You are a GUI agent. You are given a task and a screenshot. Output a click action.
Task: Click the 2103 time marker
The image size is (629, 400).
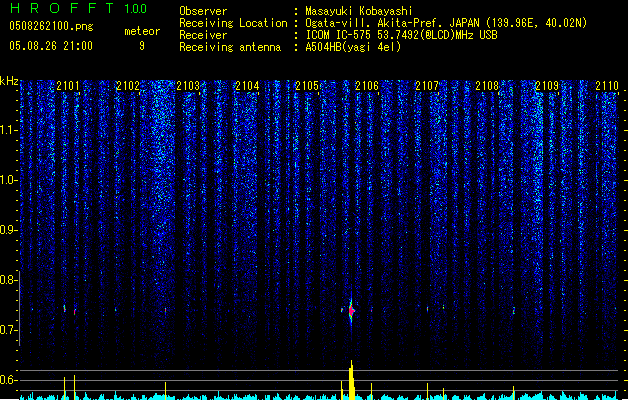click(188, 85)
